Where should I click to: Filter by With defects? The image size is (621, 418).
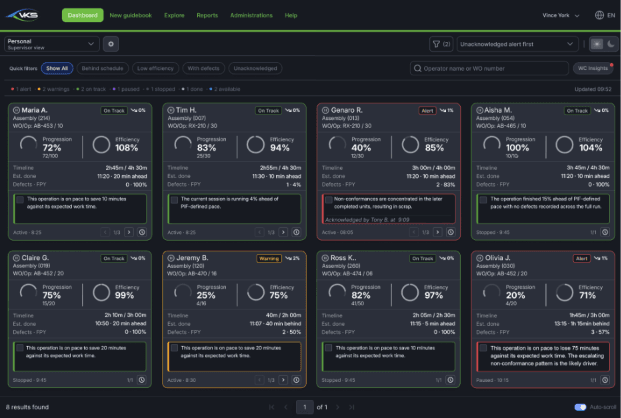(204, 68)
